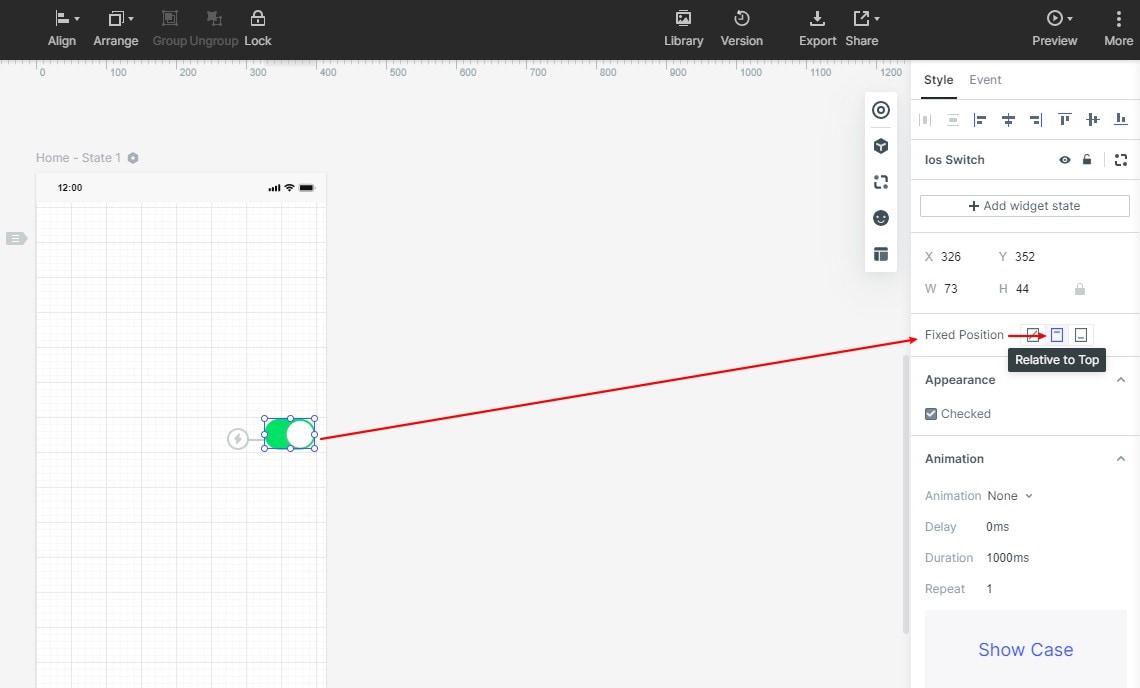Screen dimensions: 1140x688
Task: Click Add widget state button
Action: click(1024, 206)
